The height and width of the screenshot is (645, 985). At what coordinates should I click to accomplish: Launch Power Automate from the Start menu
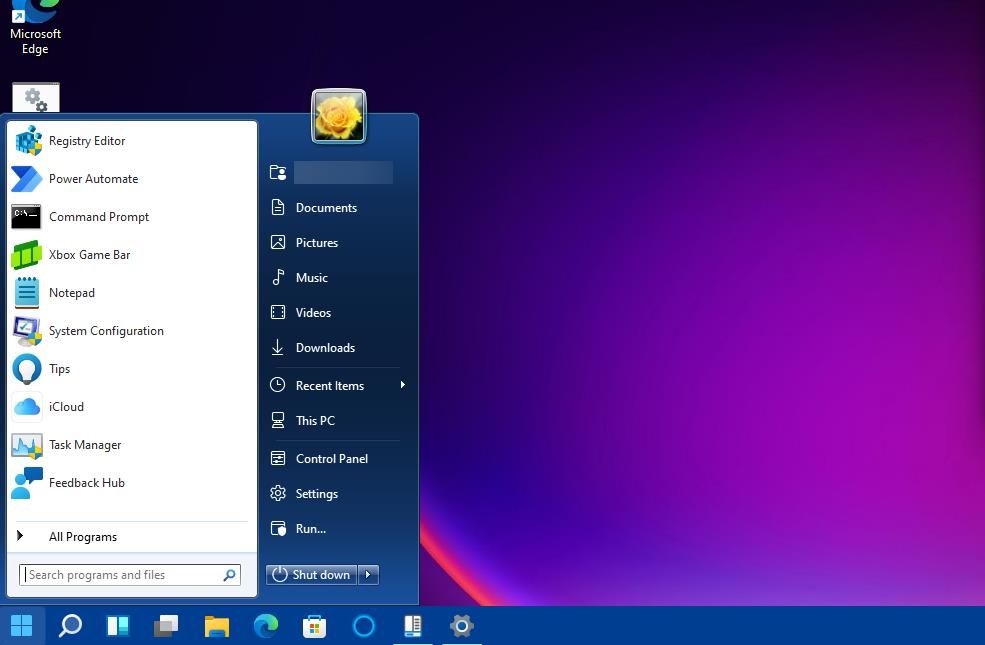(93, 179)
